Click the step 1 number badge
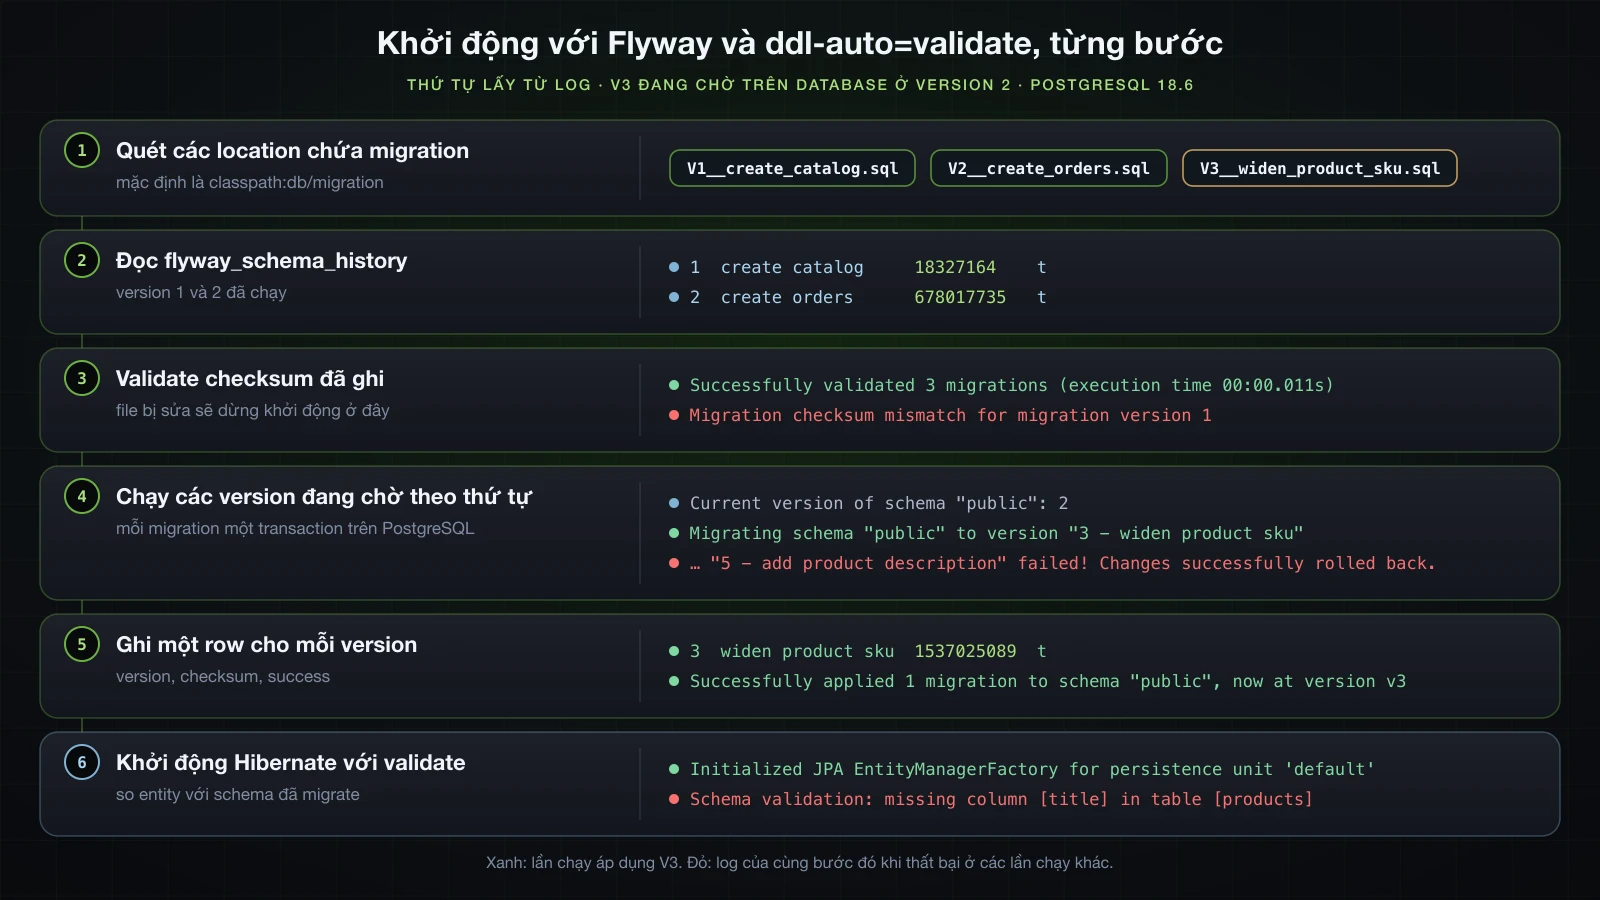Viewport: 1600px width, 900px height. pyautogui.click(x=82, y=150)
